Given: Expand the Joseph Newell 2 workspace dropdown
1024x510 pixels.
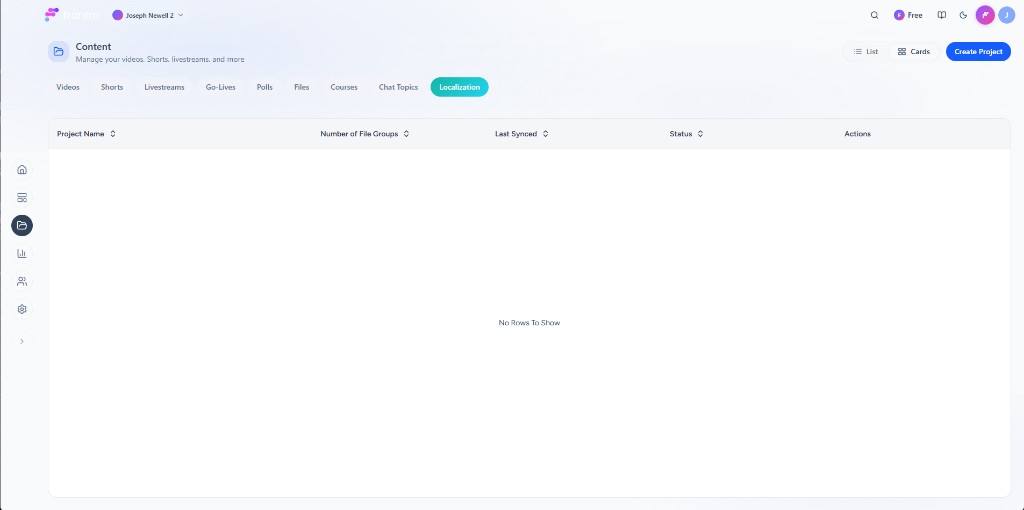Looking at the screenshot, I should 148,15.
